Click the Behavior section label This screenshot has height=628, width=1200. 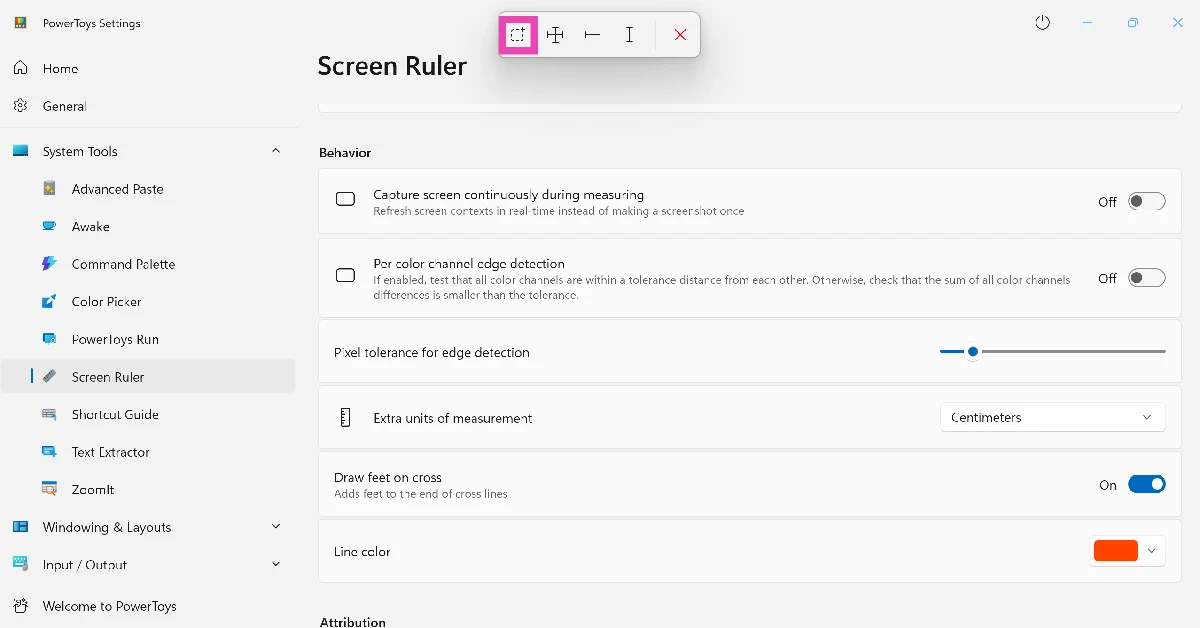[345, 153]
